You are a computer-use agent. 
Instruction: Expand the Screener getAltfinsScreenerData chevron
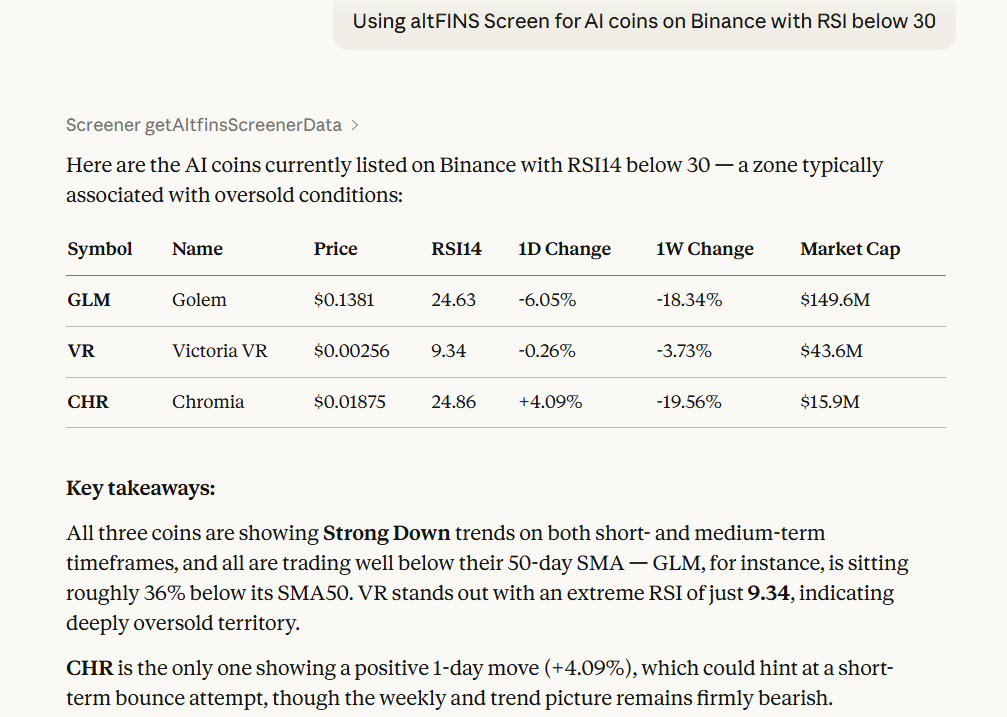[x=355, y=126]
